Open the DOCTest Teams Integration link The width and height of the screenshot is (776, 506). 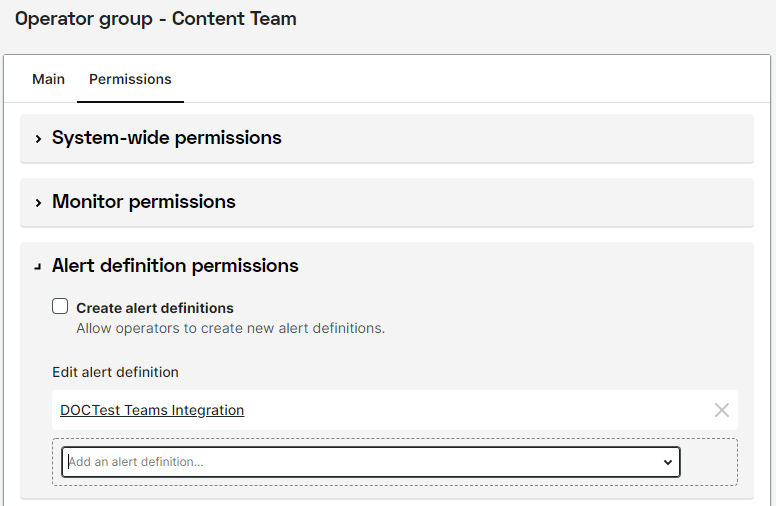pyautogui.click(x=152, y=410)
